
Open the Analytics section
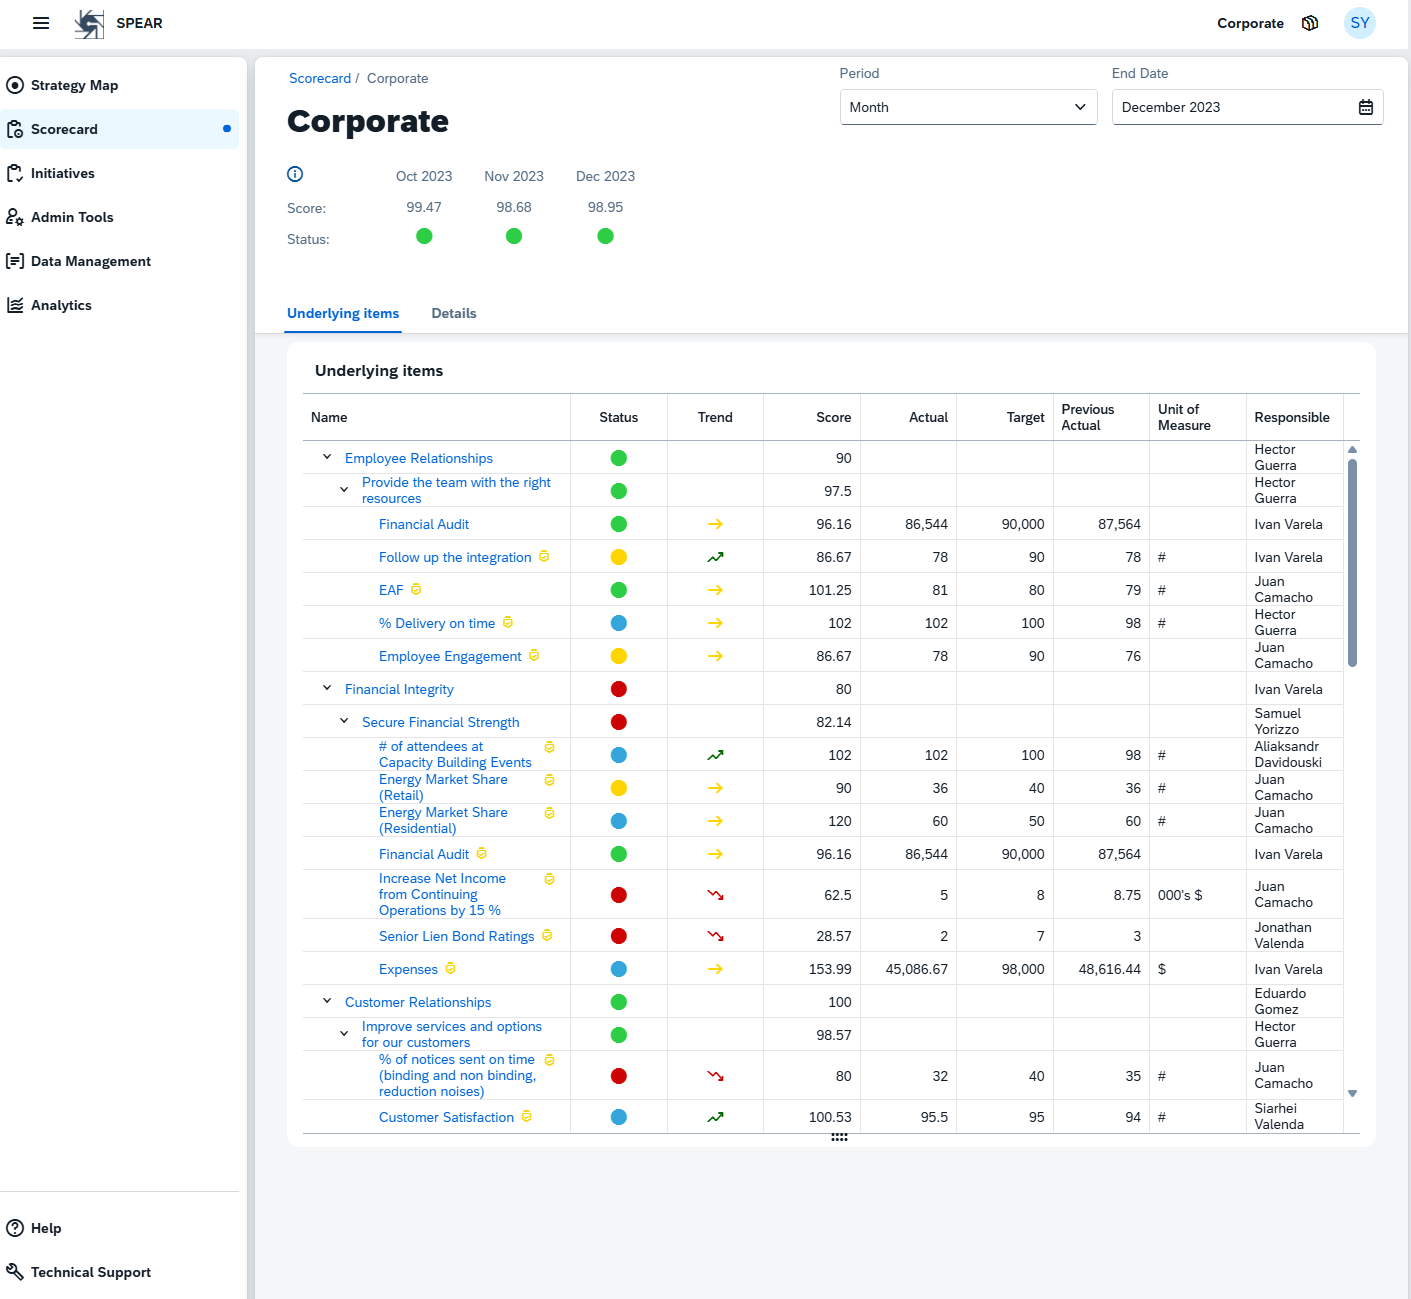pos(61,305)
